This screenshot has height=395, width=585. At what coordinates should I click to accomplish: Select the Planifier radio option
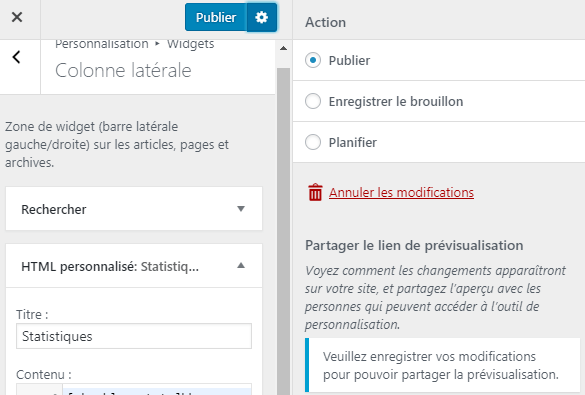point(313,142)
